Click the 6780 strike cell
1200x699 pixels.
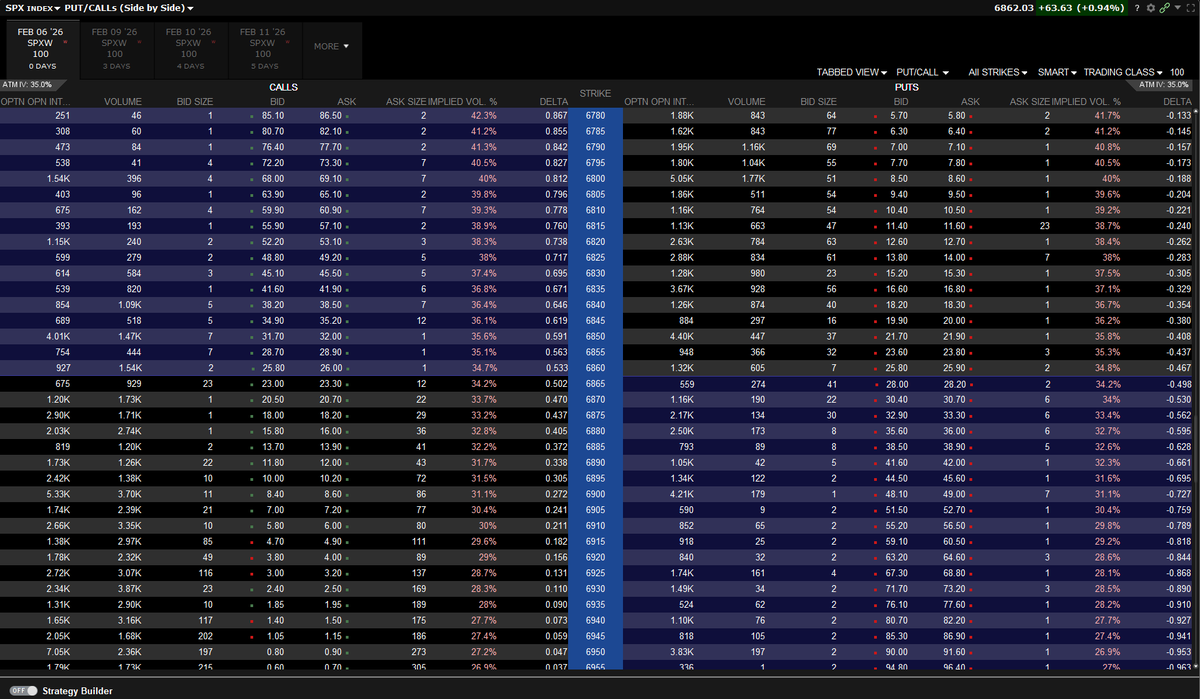coord(595,116)
